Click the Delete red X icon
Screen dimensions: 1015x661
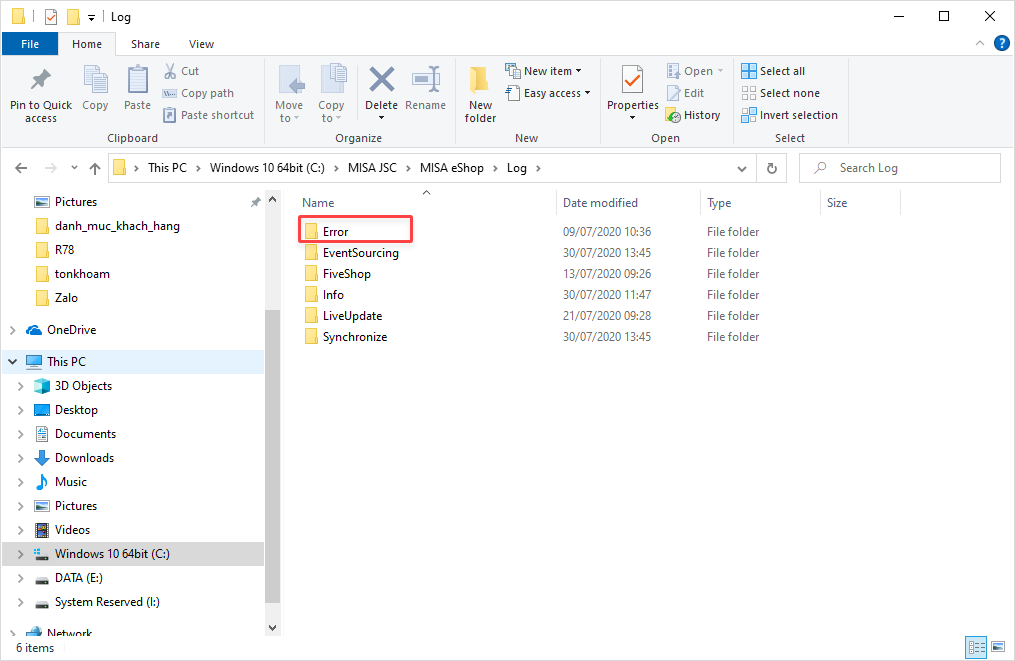pos(381,80)
